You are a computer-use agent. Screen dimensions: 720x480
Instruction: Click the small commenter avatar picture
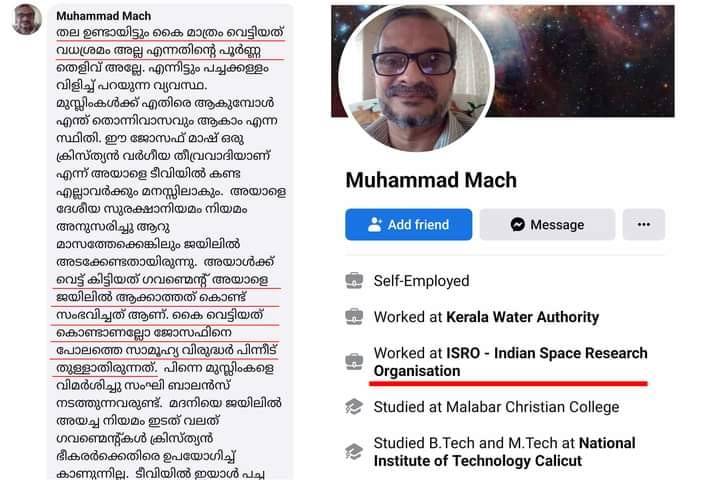coord(27,19)
